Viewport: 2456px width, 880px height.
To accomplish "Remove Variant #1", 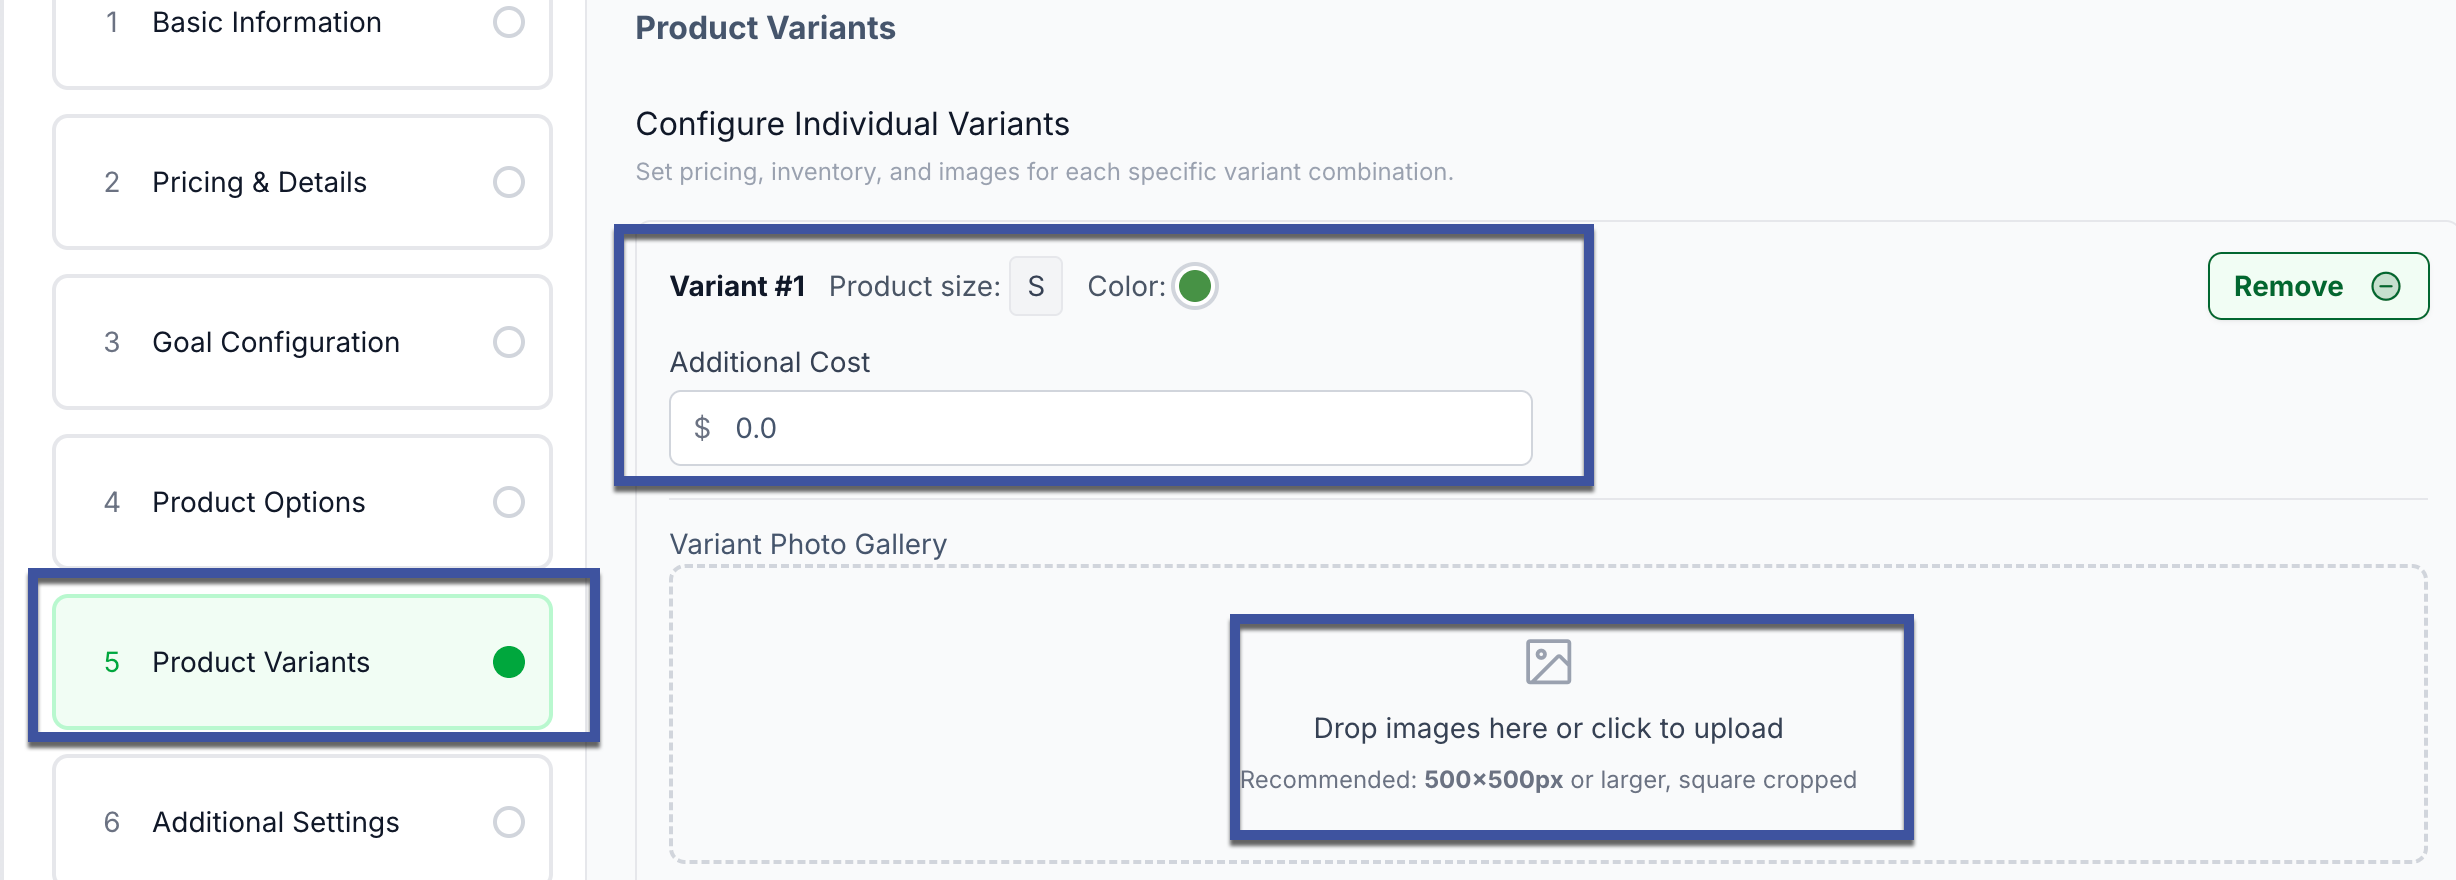I will pos(2317,287).
